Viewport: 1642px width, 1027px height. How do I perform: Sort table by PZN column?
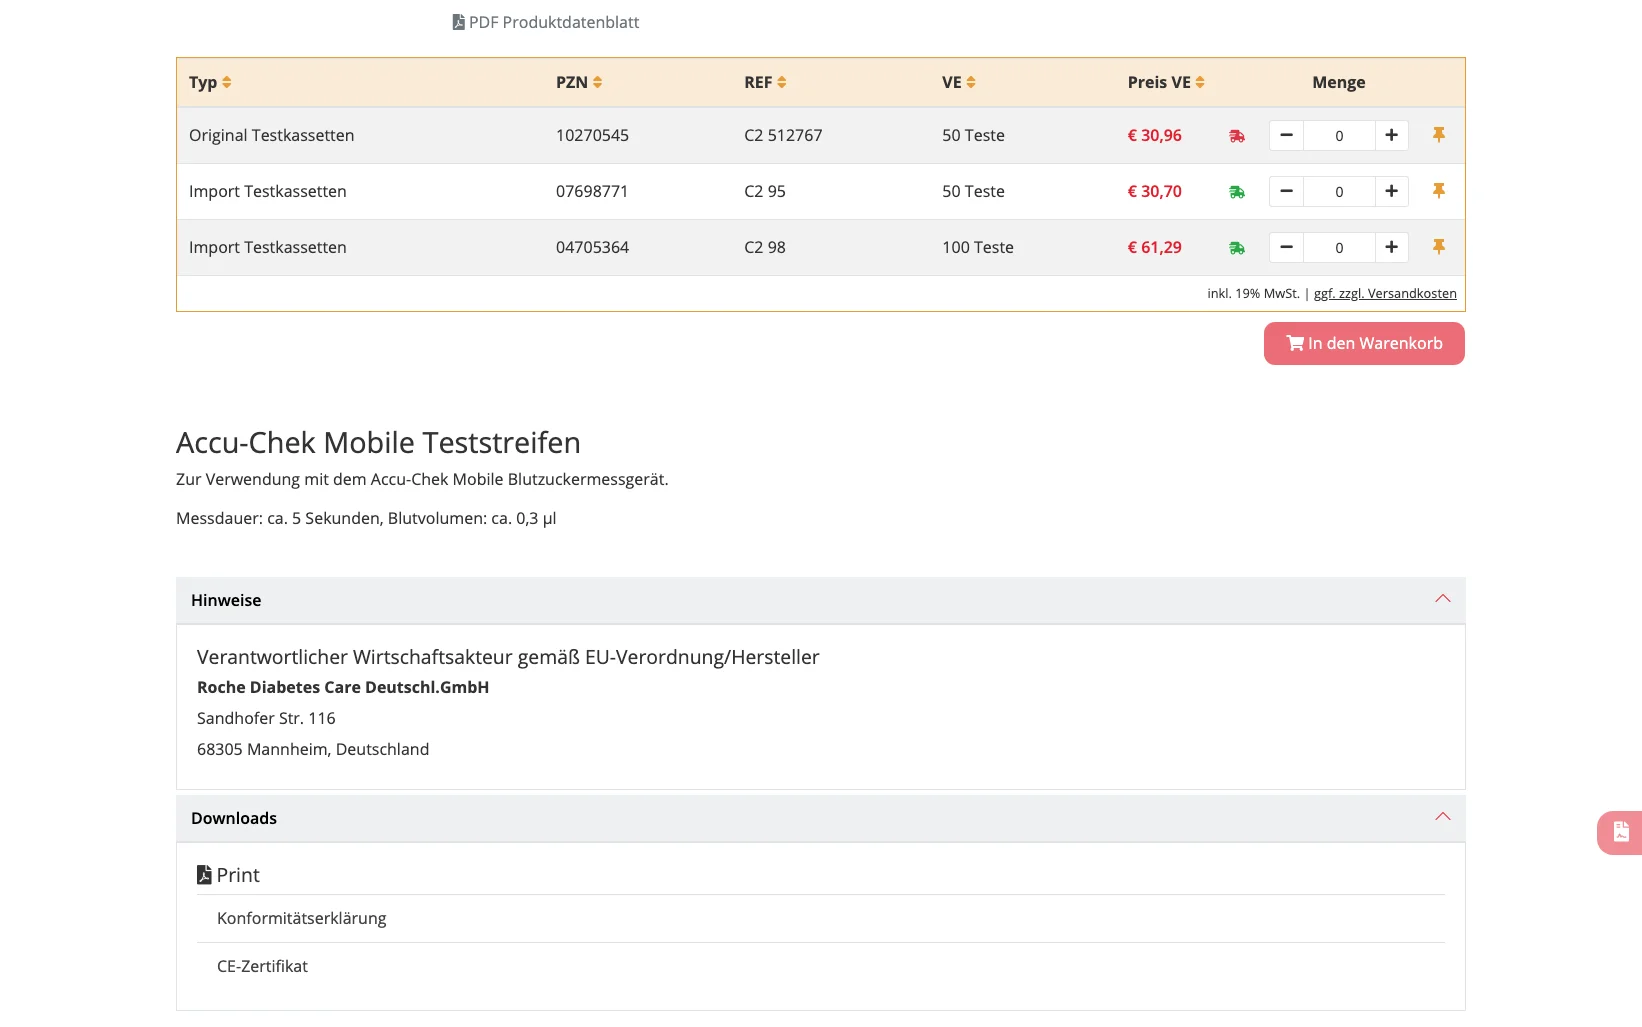pyautogui.click(x=579, y=82)
